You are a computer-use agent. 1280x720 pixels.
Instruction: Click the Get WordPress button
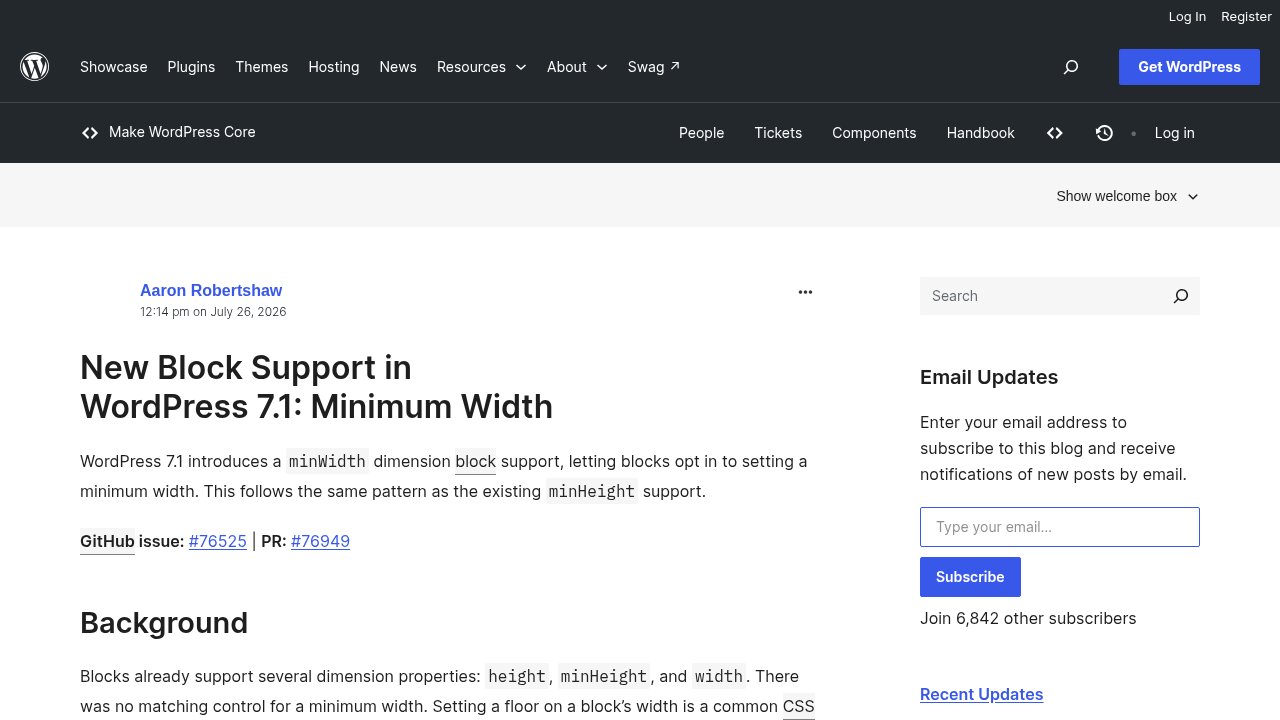(1189, 67)
